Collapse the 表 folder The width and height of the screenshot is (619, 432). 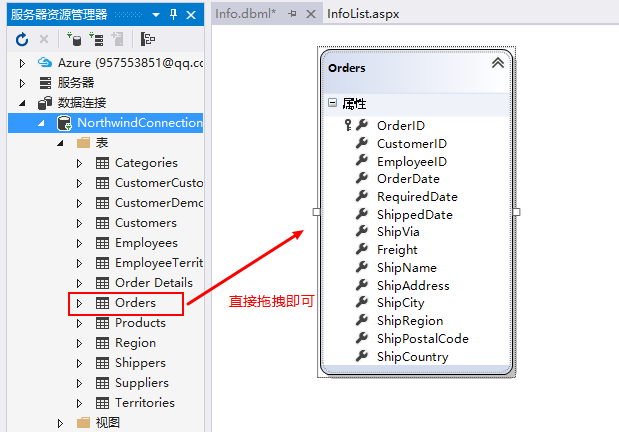[x=60, y=143]
